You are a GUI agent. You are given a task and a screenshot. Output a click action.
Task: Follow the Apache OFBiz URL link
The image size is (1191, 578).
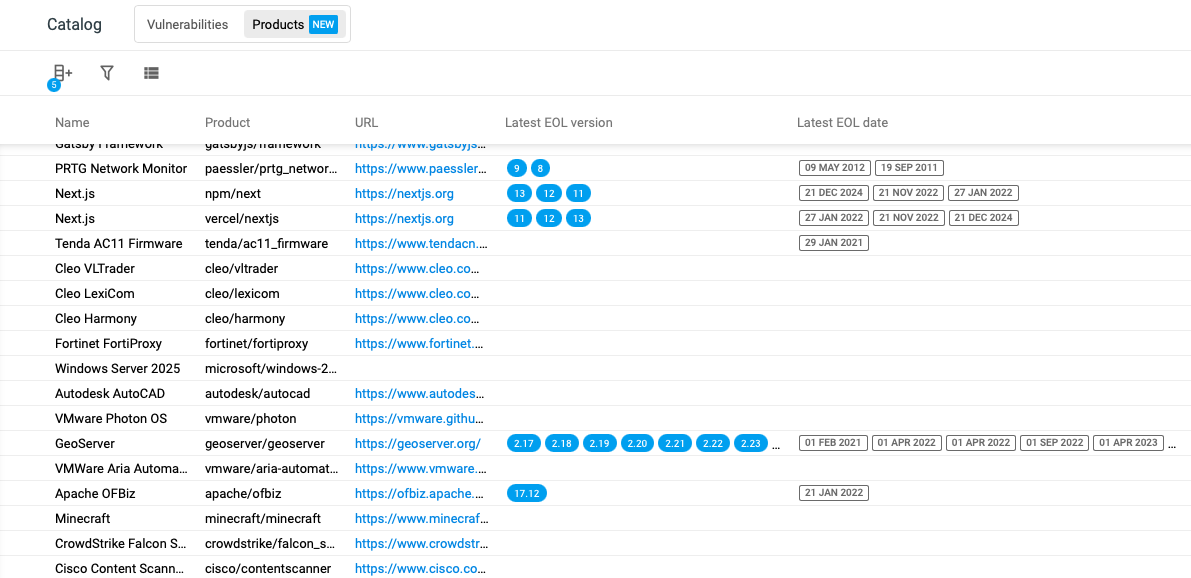(420, 493)
